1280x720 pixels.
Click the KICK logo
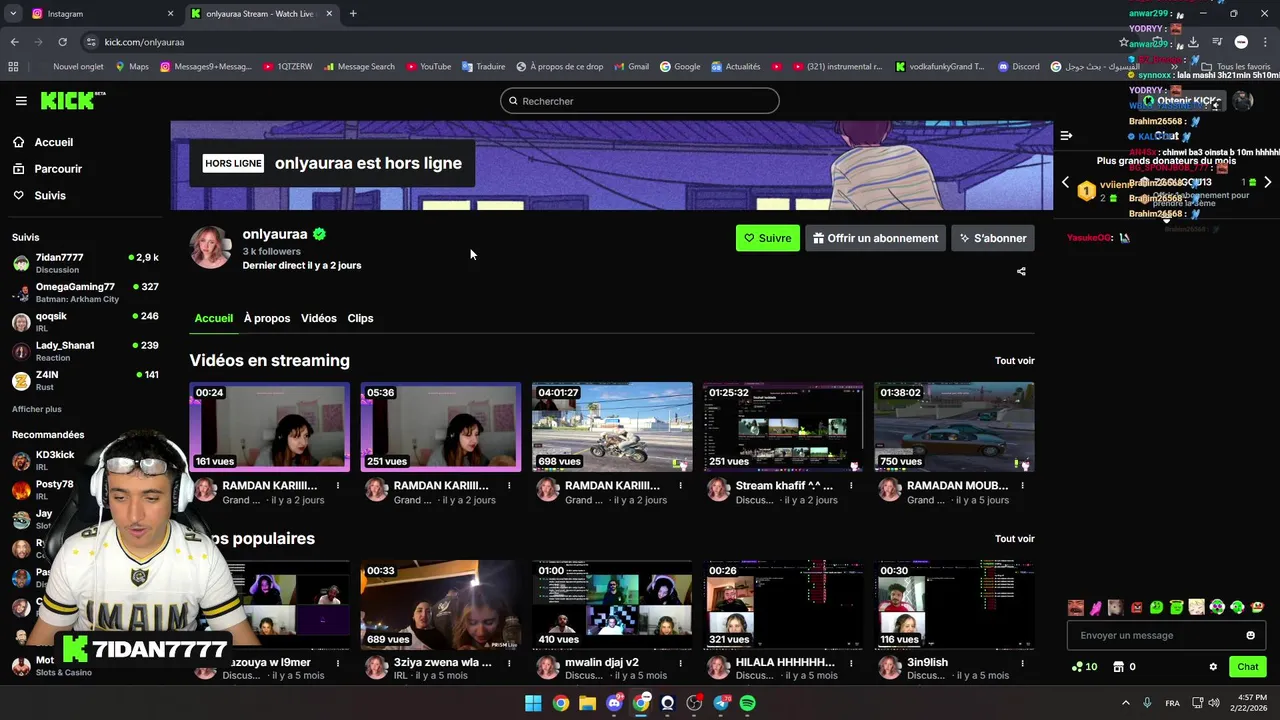[72, 100]
